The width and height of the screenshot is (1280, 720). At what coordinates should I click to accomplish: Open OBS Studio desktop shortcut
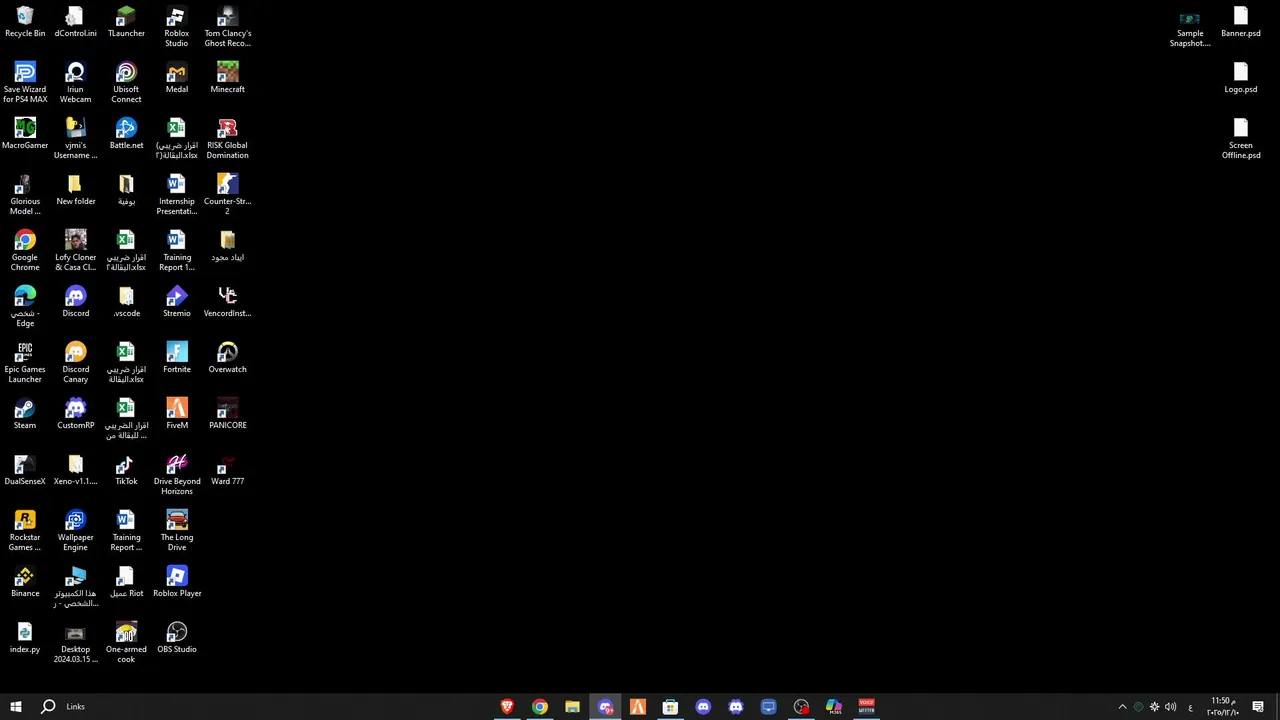point(177,639)
